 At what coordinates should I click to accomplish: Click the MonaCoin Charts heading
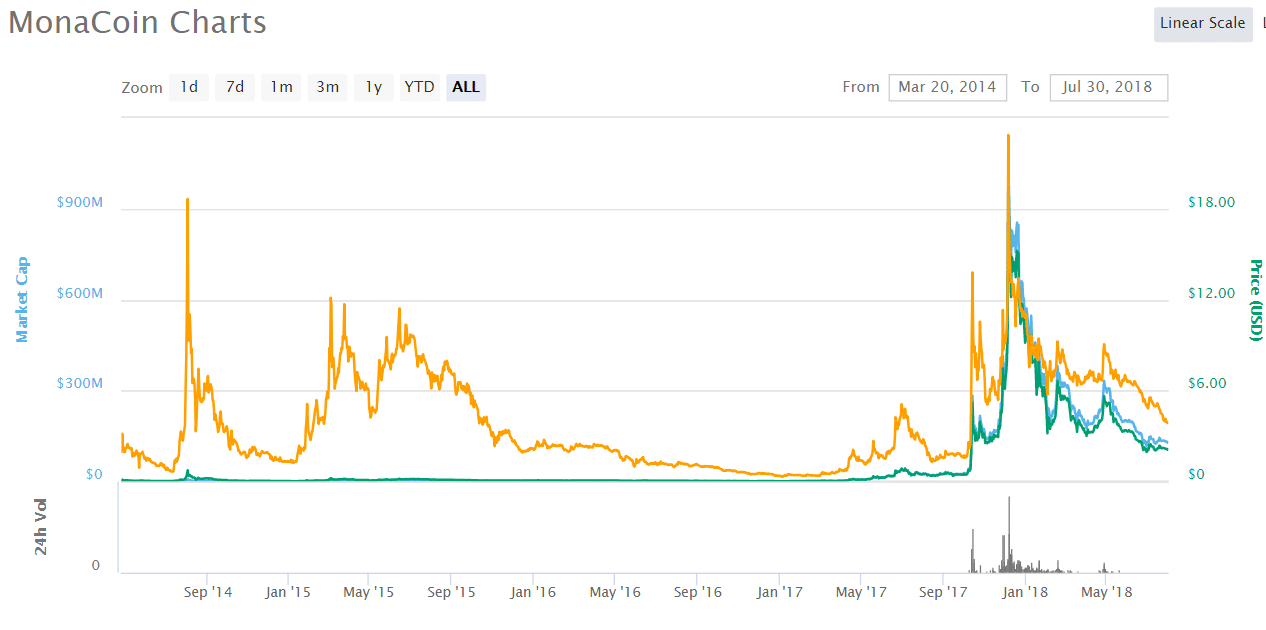coord(138,22)
